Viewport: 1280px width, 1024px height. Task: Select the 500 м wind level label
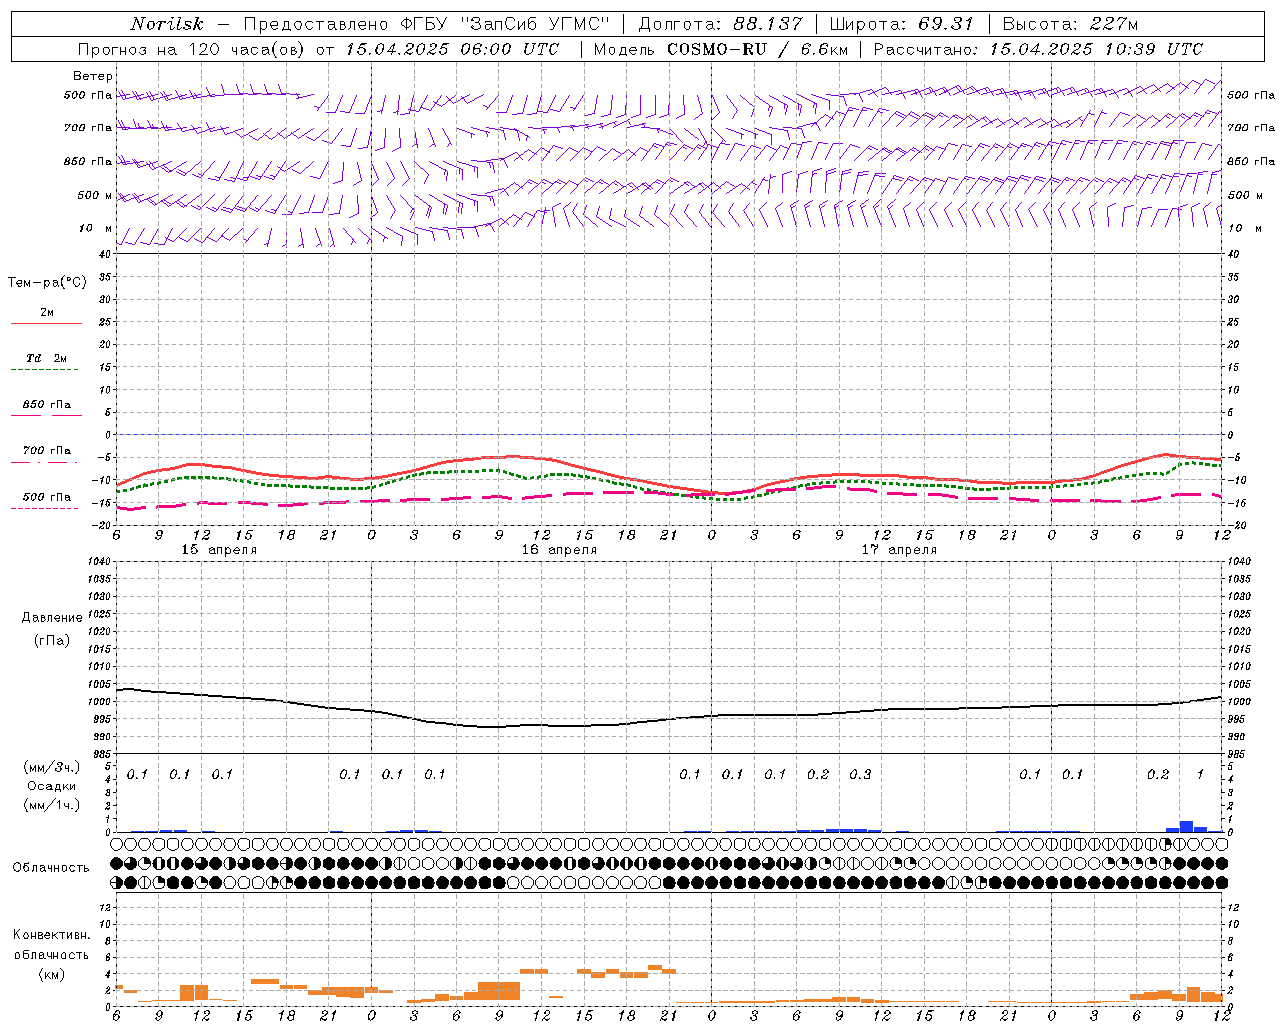point(95,195)
